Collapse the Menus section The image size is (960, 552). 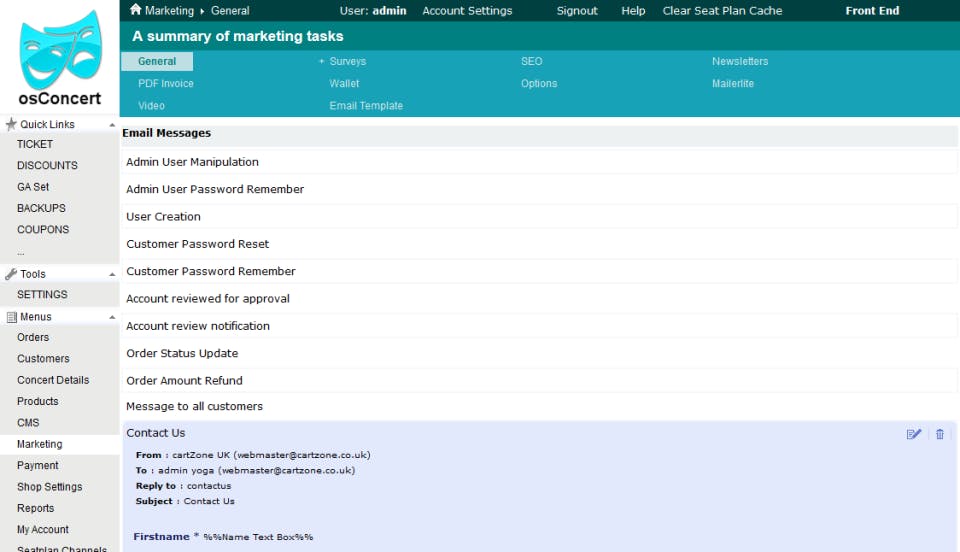tap(112, 317)
